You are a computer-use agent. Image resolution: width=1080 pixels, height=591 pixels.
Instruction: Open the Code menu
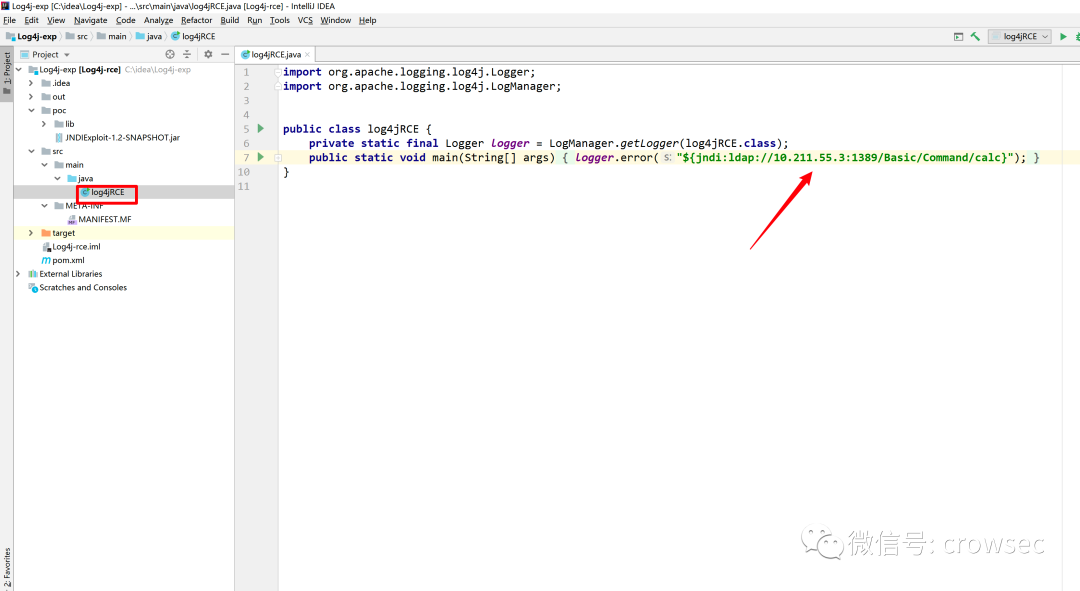[x=125, y=20]
